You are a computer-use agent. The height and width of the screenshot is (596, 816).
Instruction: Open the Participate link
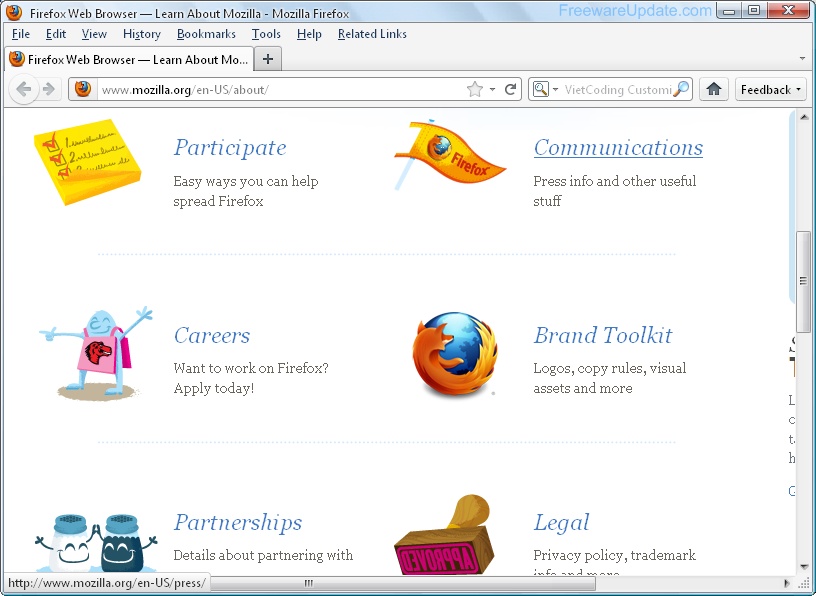coord(230,148)
